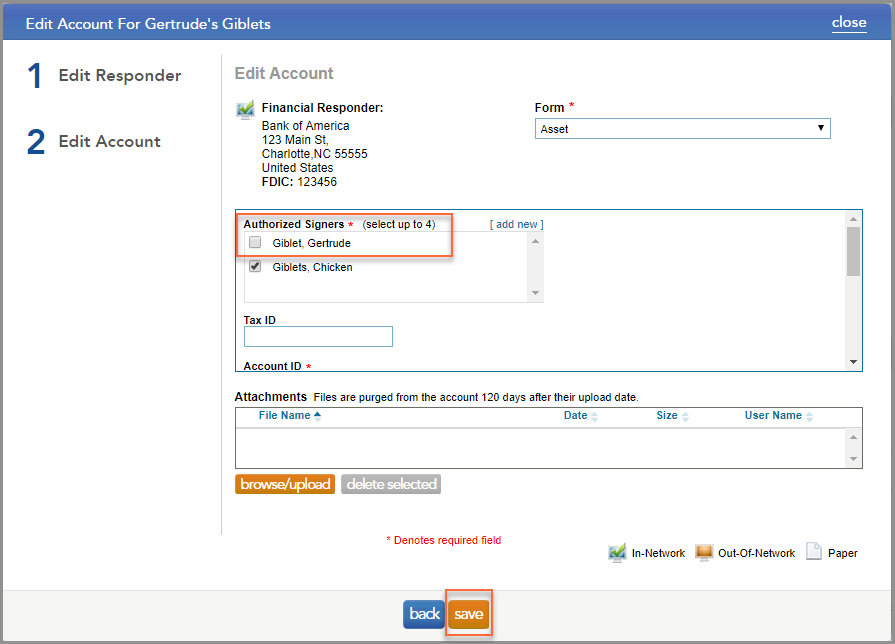Click the In-Network icon beside Financial Responder
This screenshot has width=895, height=644.
tap(245, 110)
